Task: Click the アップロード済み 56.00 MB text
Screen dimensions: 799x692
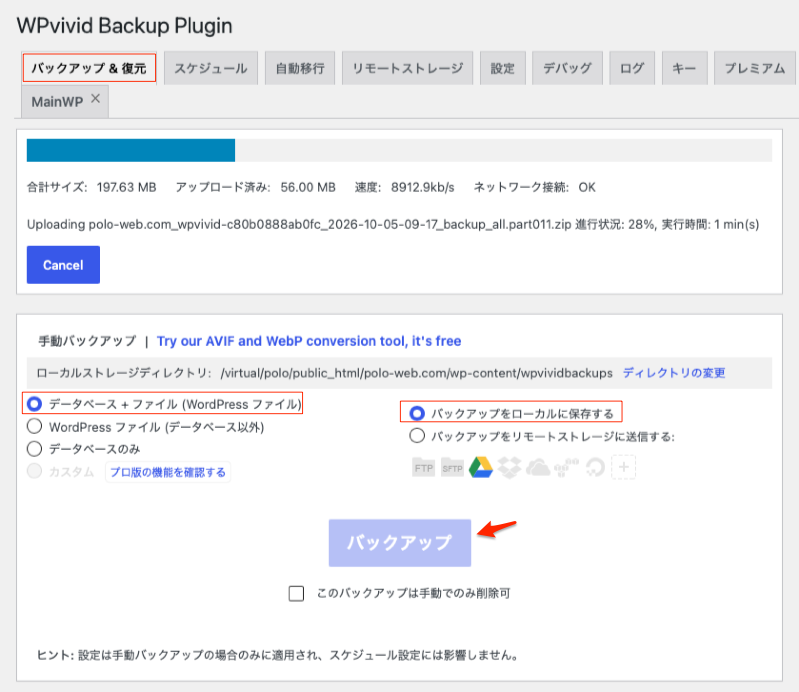Action: coord(255,187)
